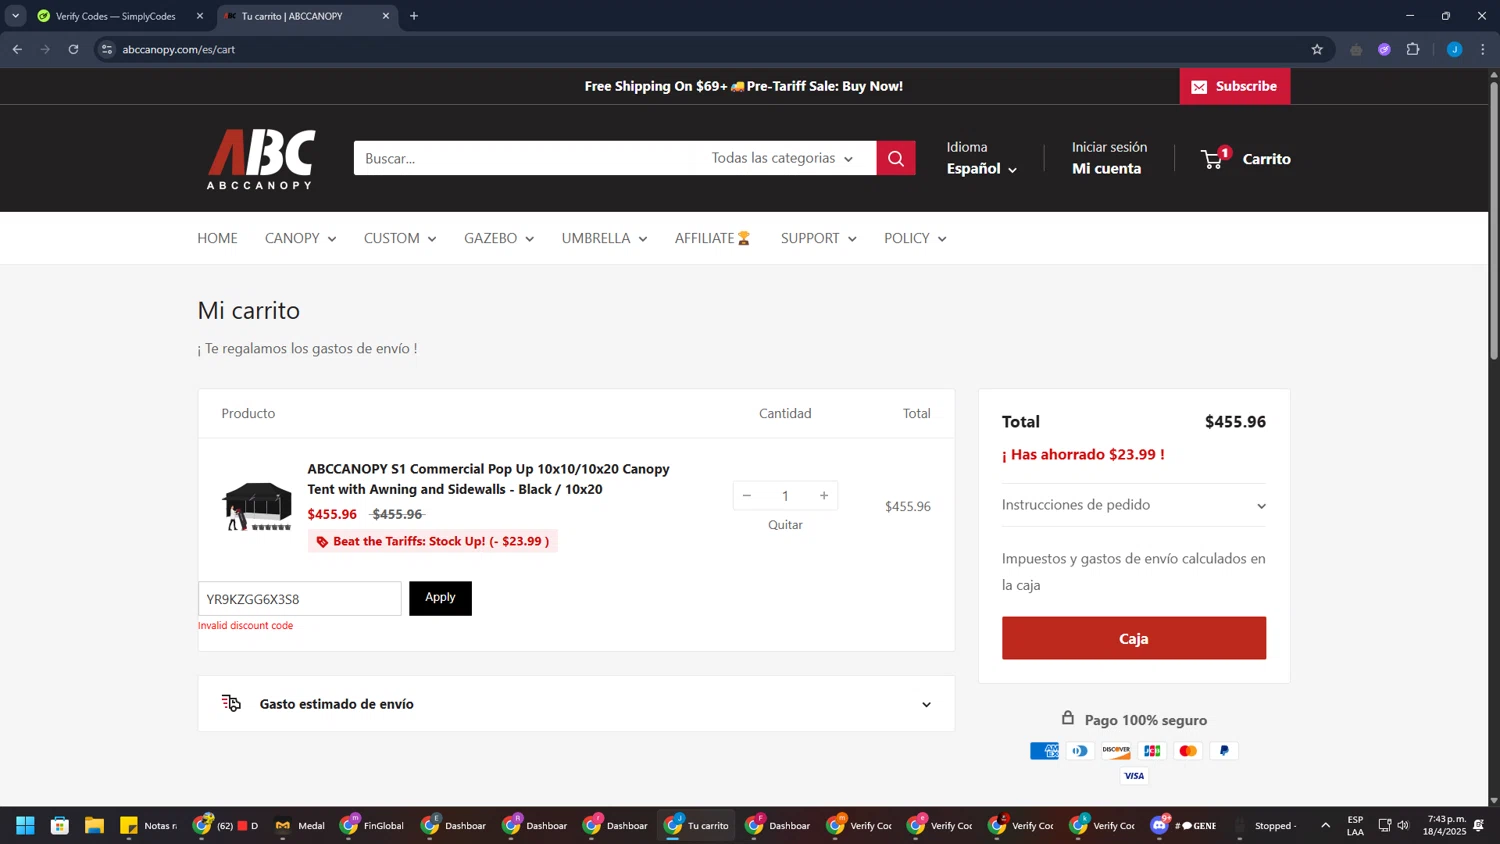
Task: Click the American Express card icon
Action: click(x=1044, y=751)
